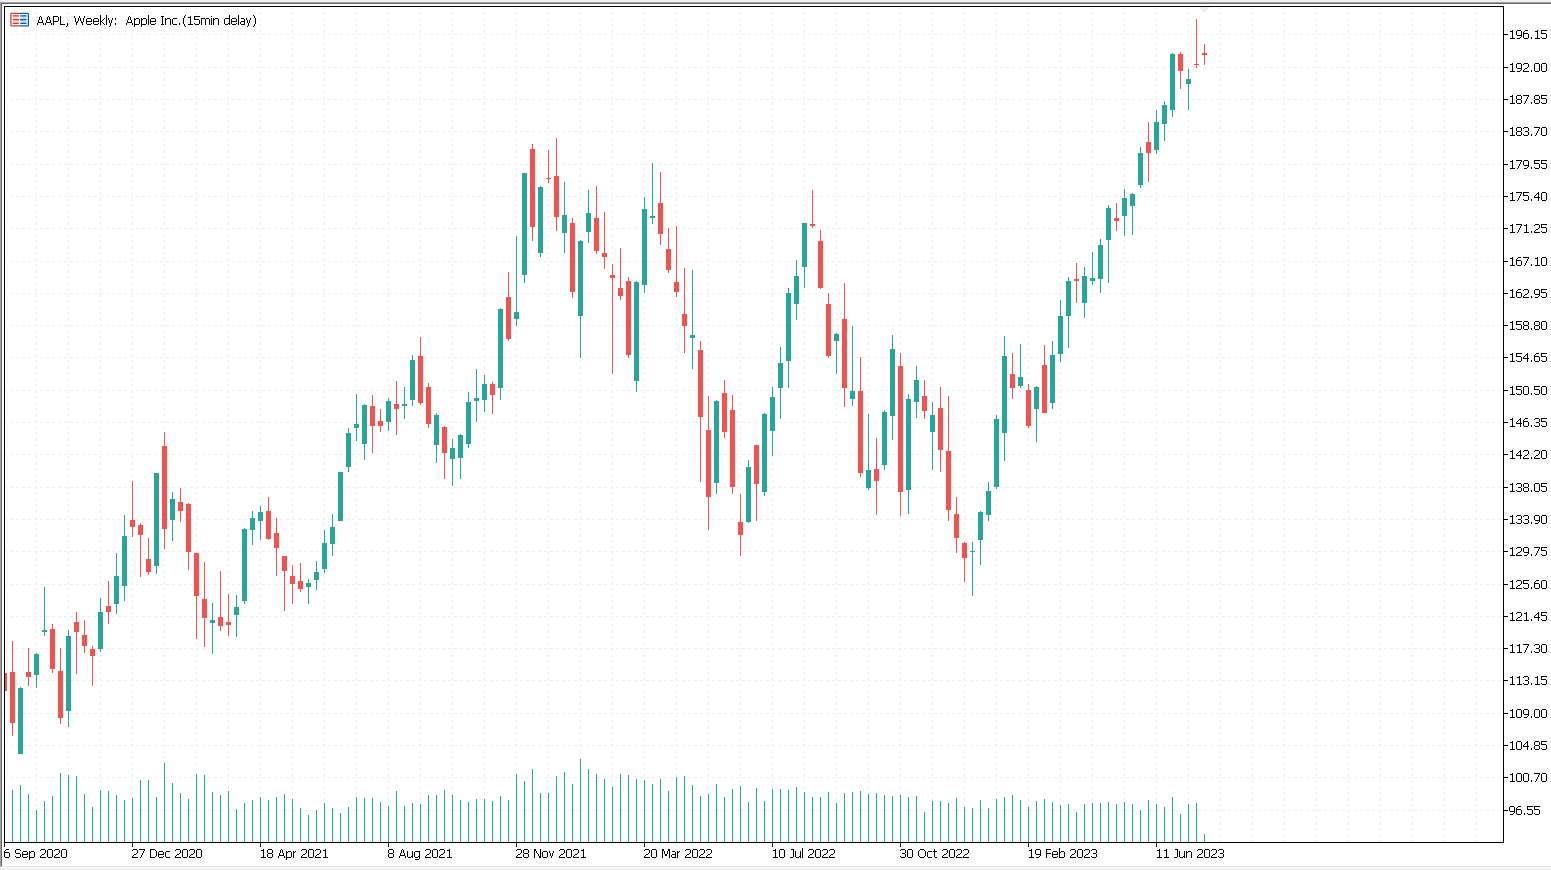
Task: Select the 117.30 price axis label
Action: [x=1528, y=649]
